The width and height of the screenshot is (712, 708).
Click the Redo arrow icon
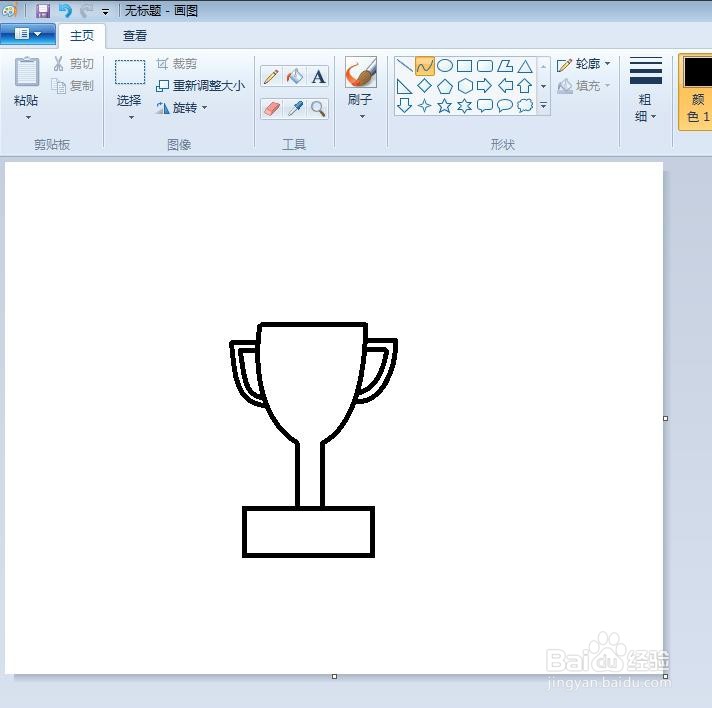[86, 10]
